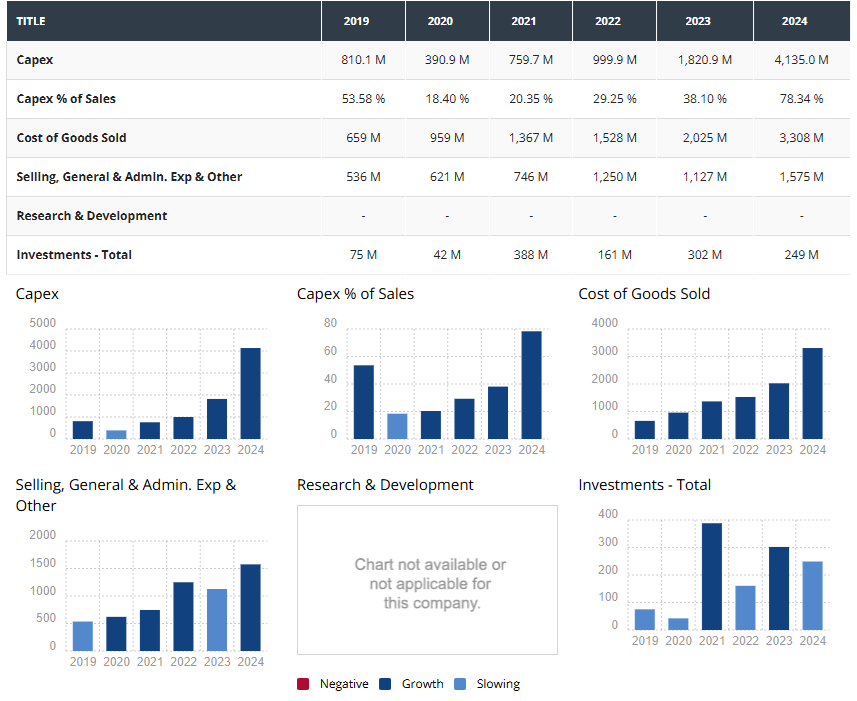Image resolution: width=857 pixels, height=701 pixels.
Task: Click the 2024 bar in Capex chart
Action: [x=250, y=393]
